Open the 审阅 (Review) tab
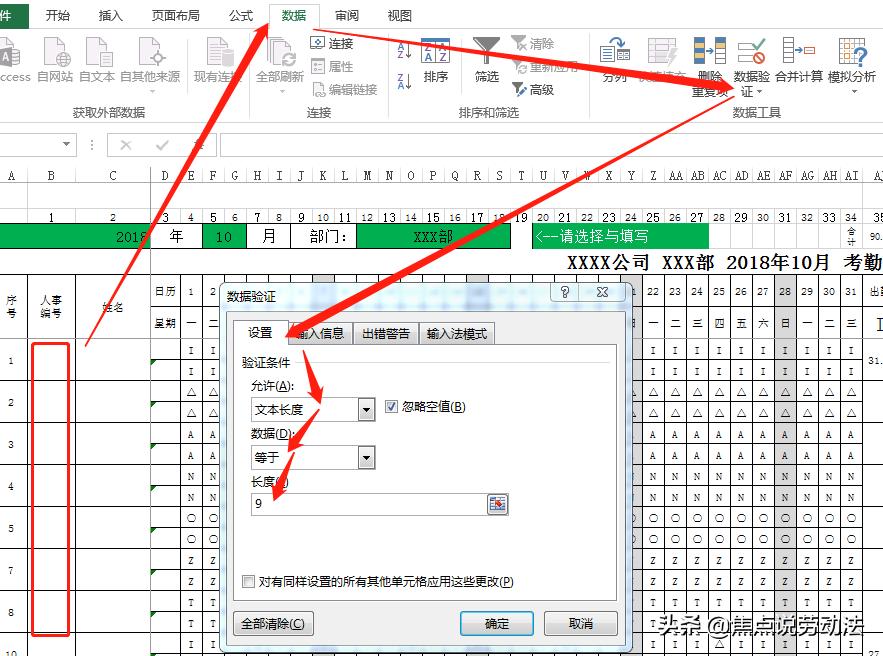Viewport: 883px width, 656px height. click(347, 15)
